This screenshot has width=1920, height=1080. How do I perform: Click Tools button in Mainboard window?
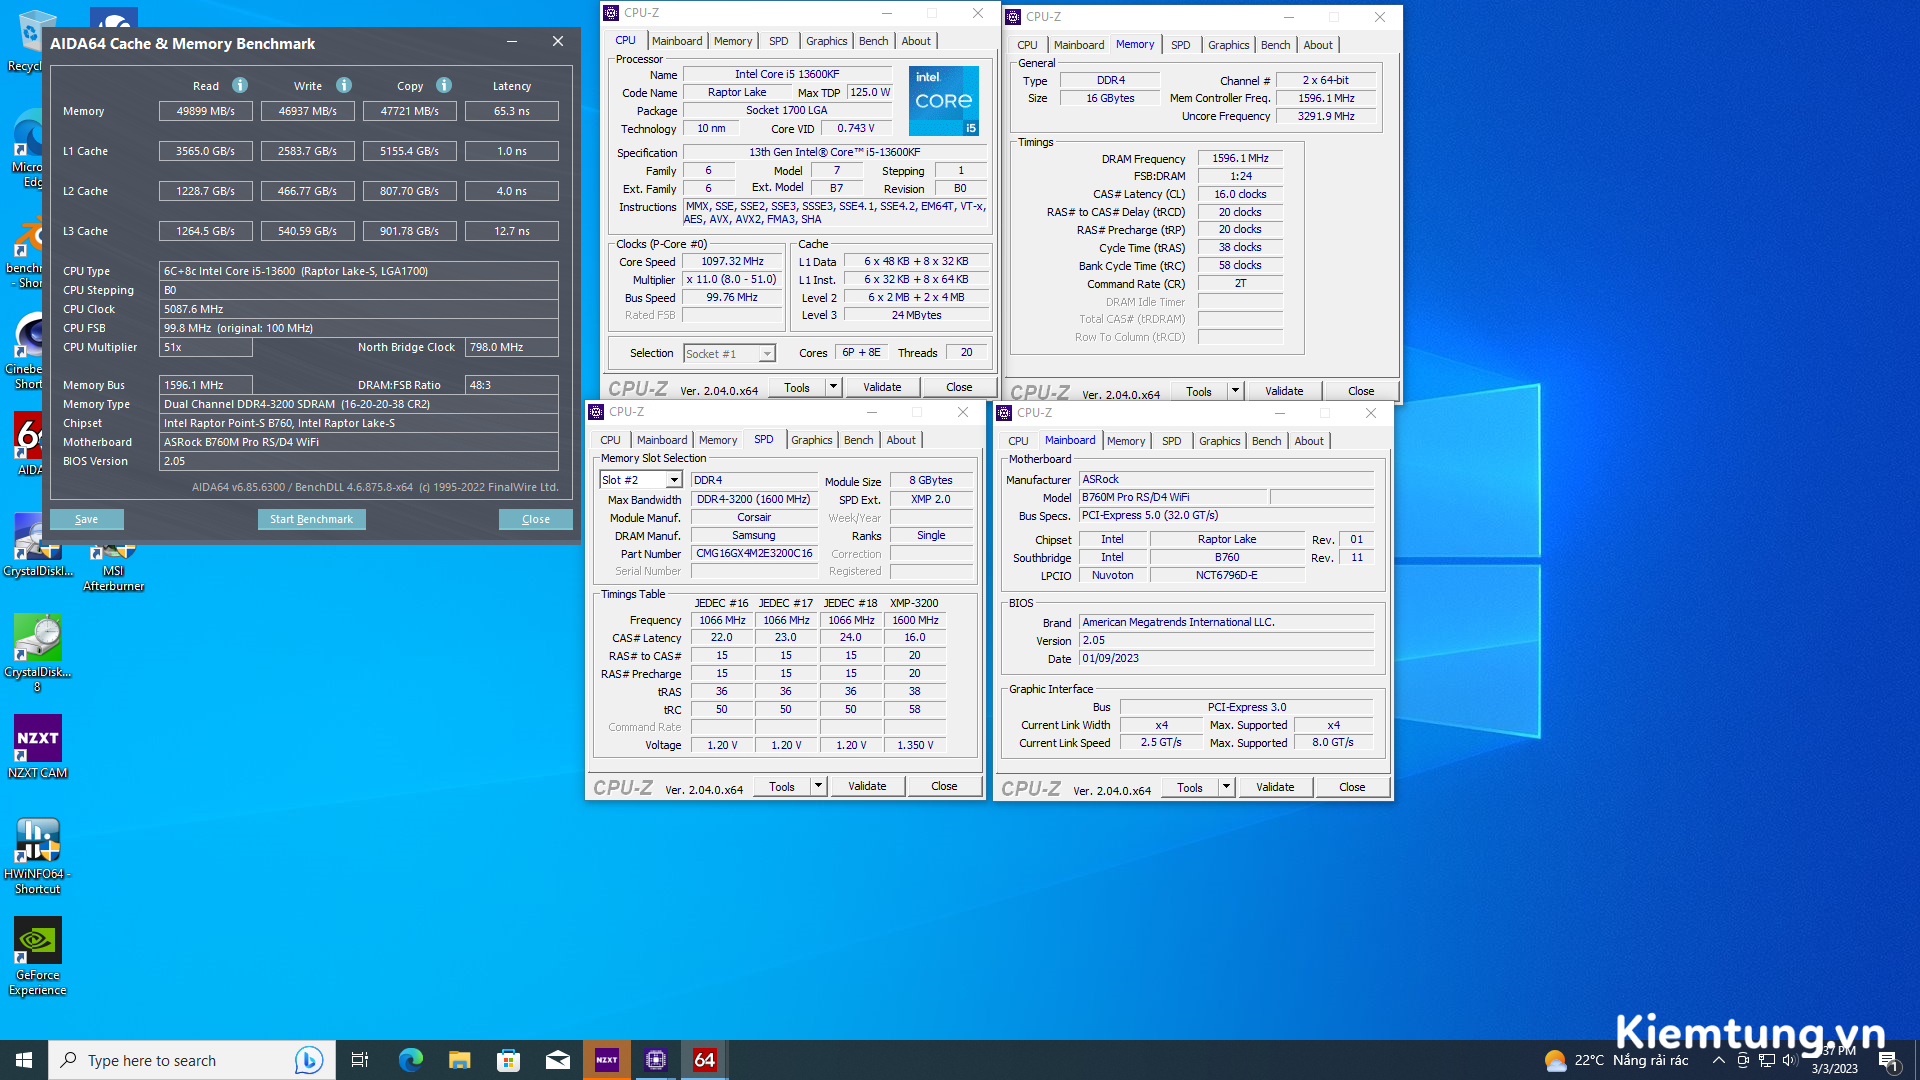1190,787
